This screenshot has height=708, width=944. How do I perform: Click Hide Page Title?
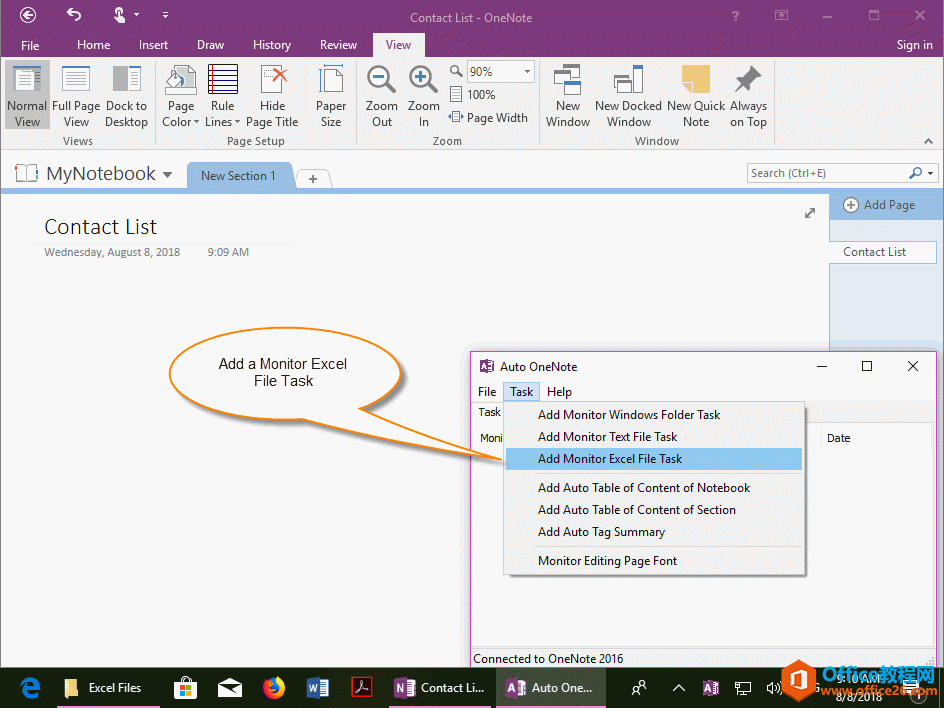tap(272, 96)
